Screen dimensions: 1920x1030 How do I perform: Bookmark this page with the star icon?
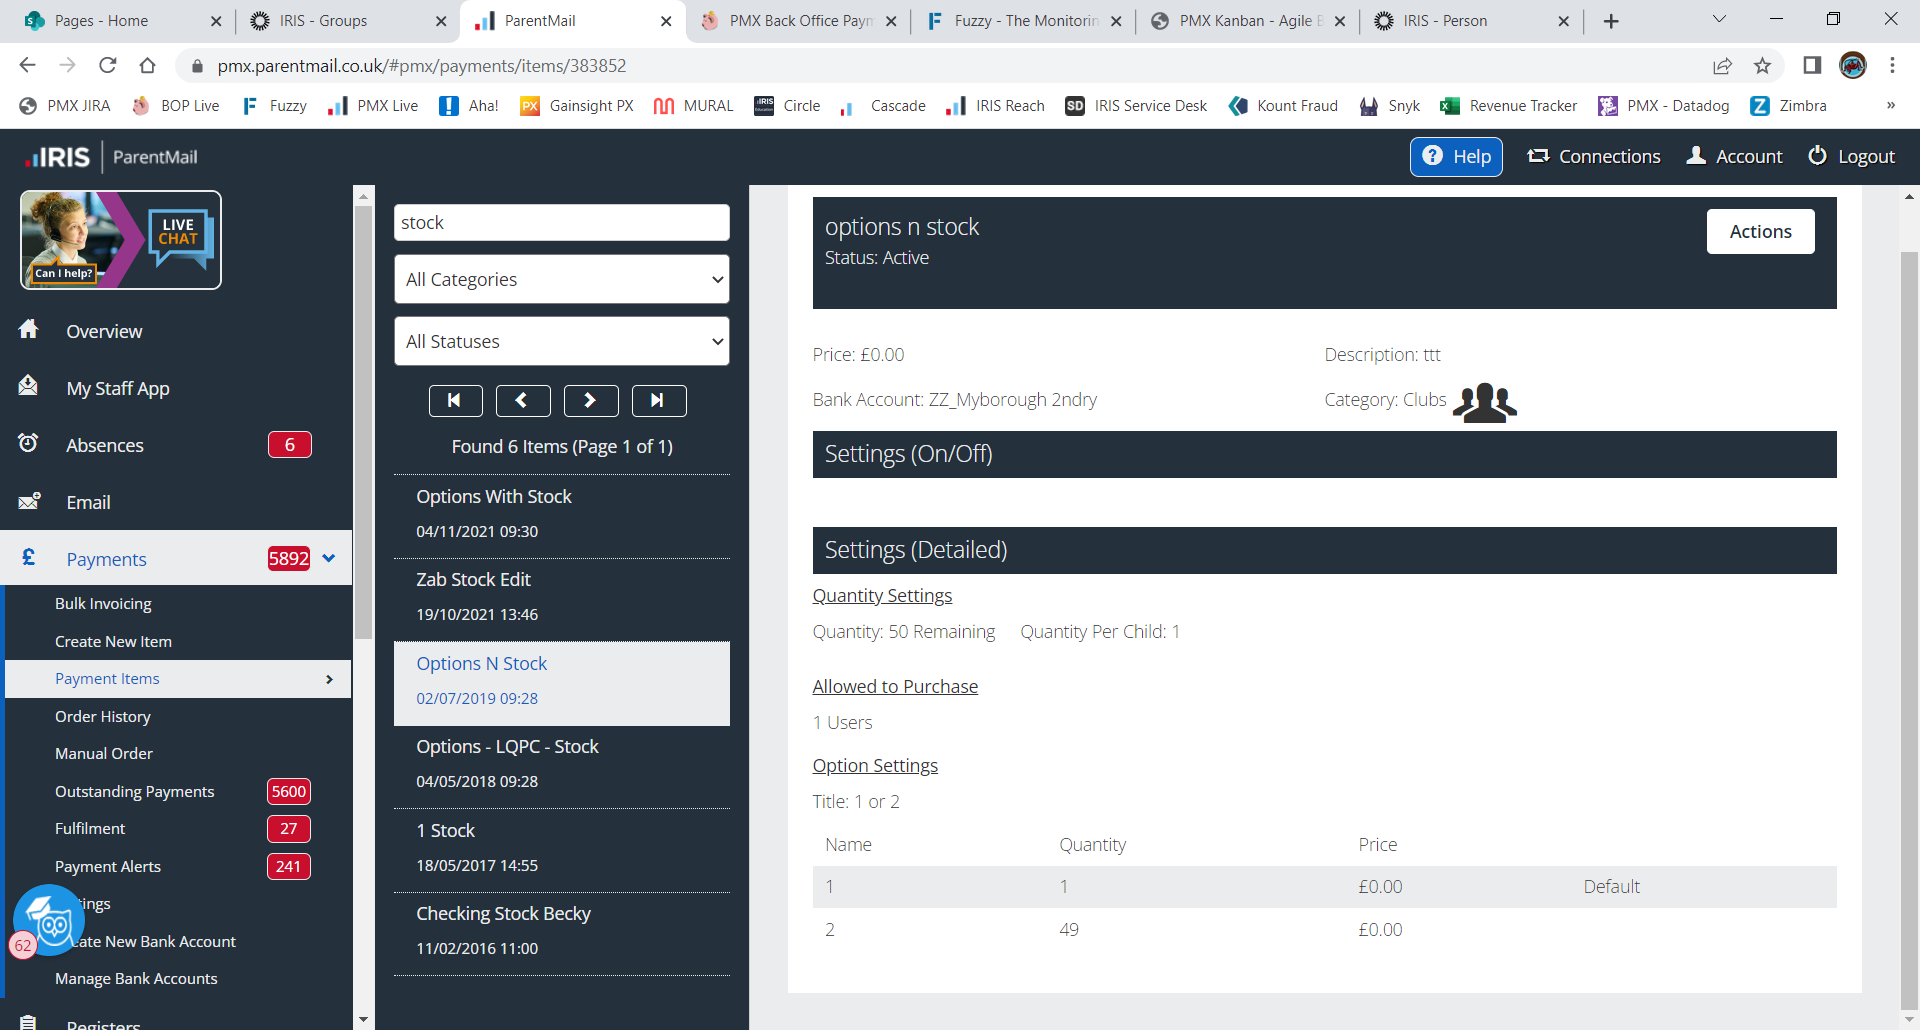pyautogui.click(x=1762, y=66)
